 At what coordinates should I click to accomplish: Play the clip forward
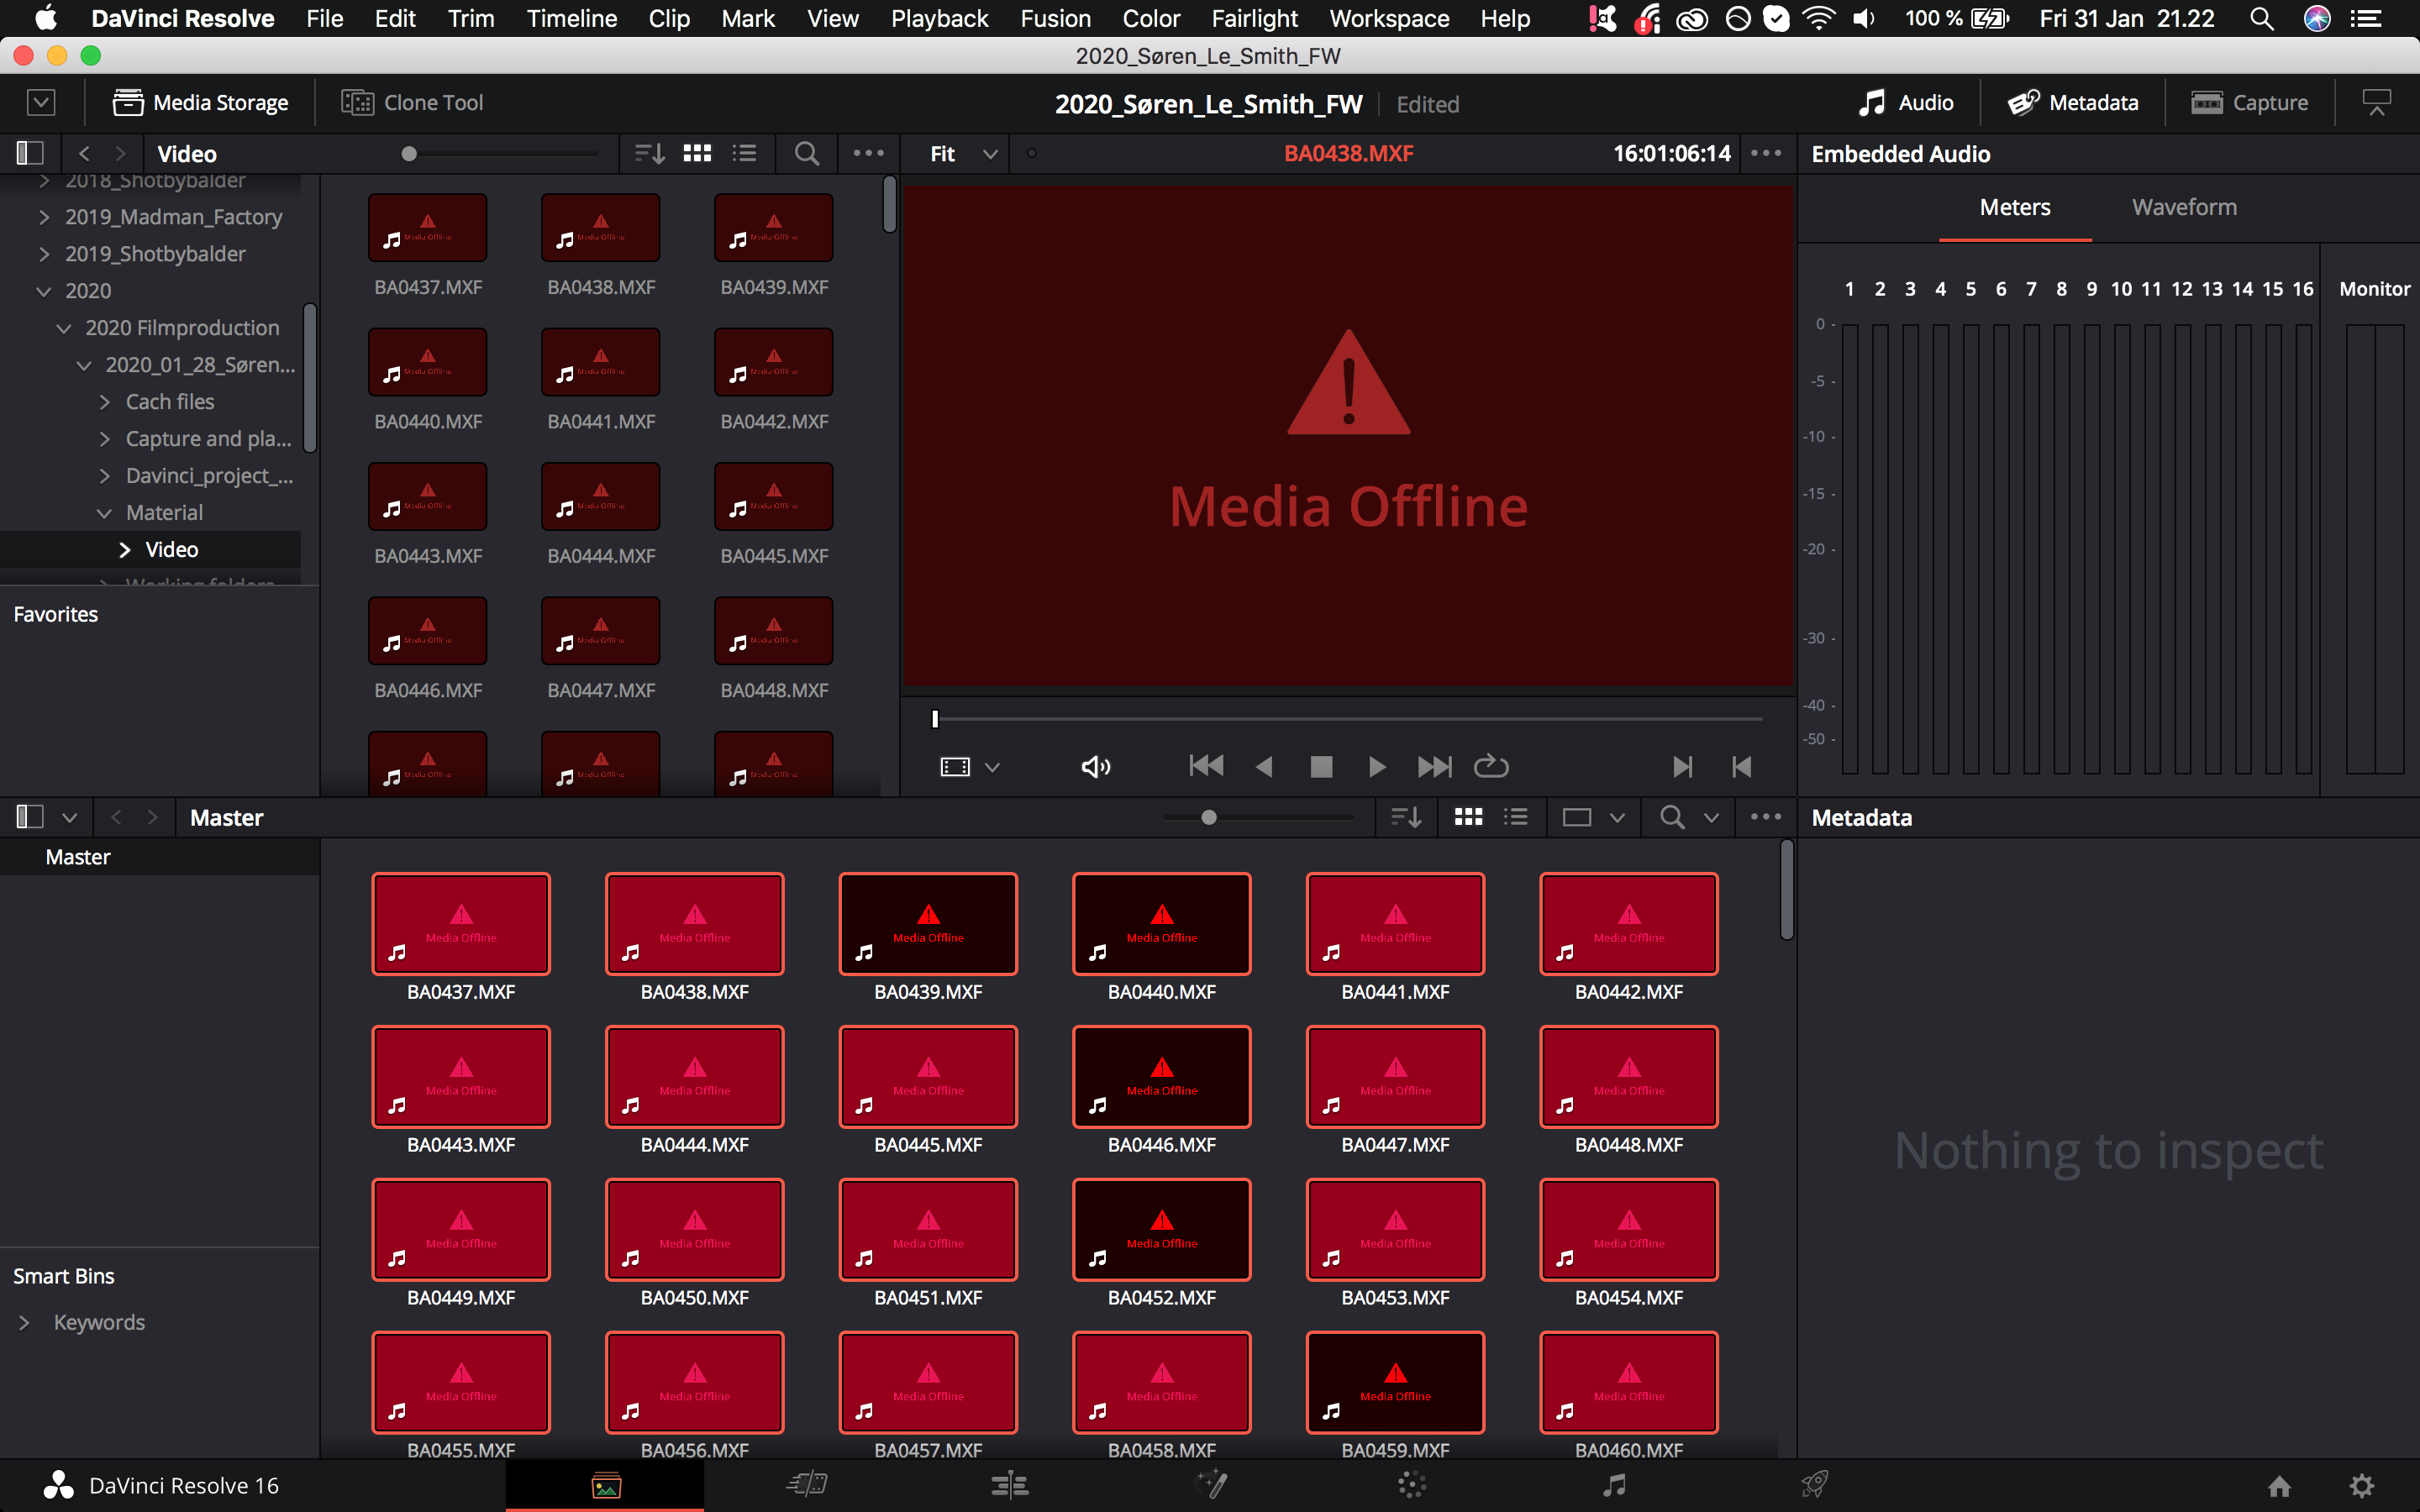coord(1377,767)
